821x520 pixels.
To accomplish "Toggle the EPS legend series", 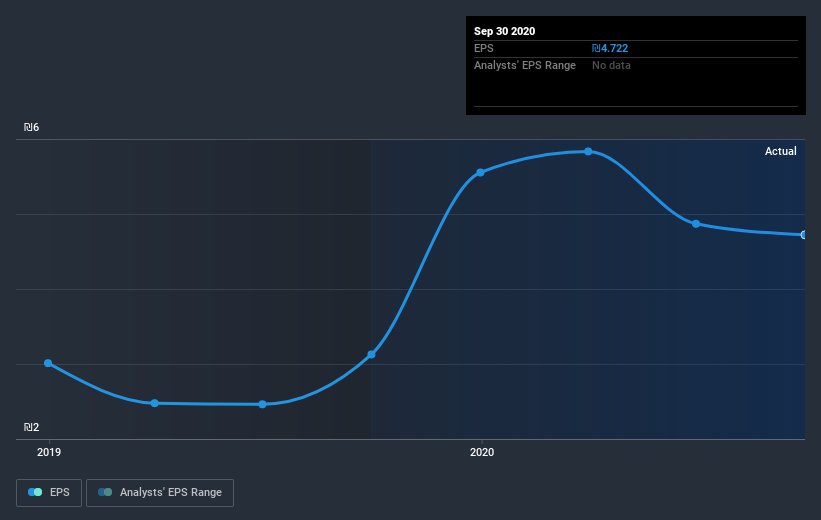I will (x=49, y=493).
